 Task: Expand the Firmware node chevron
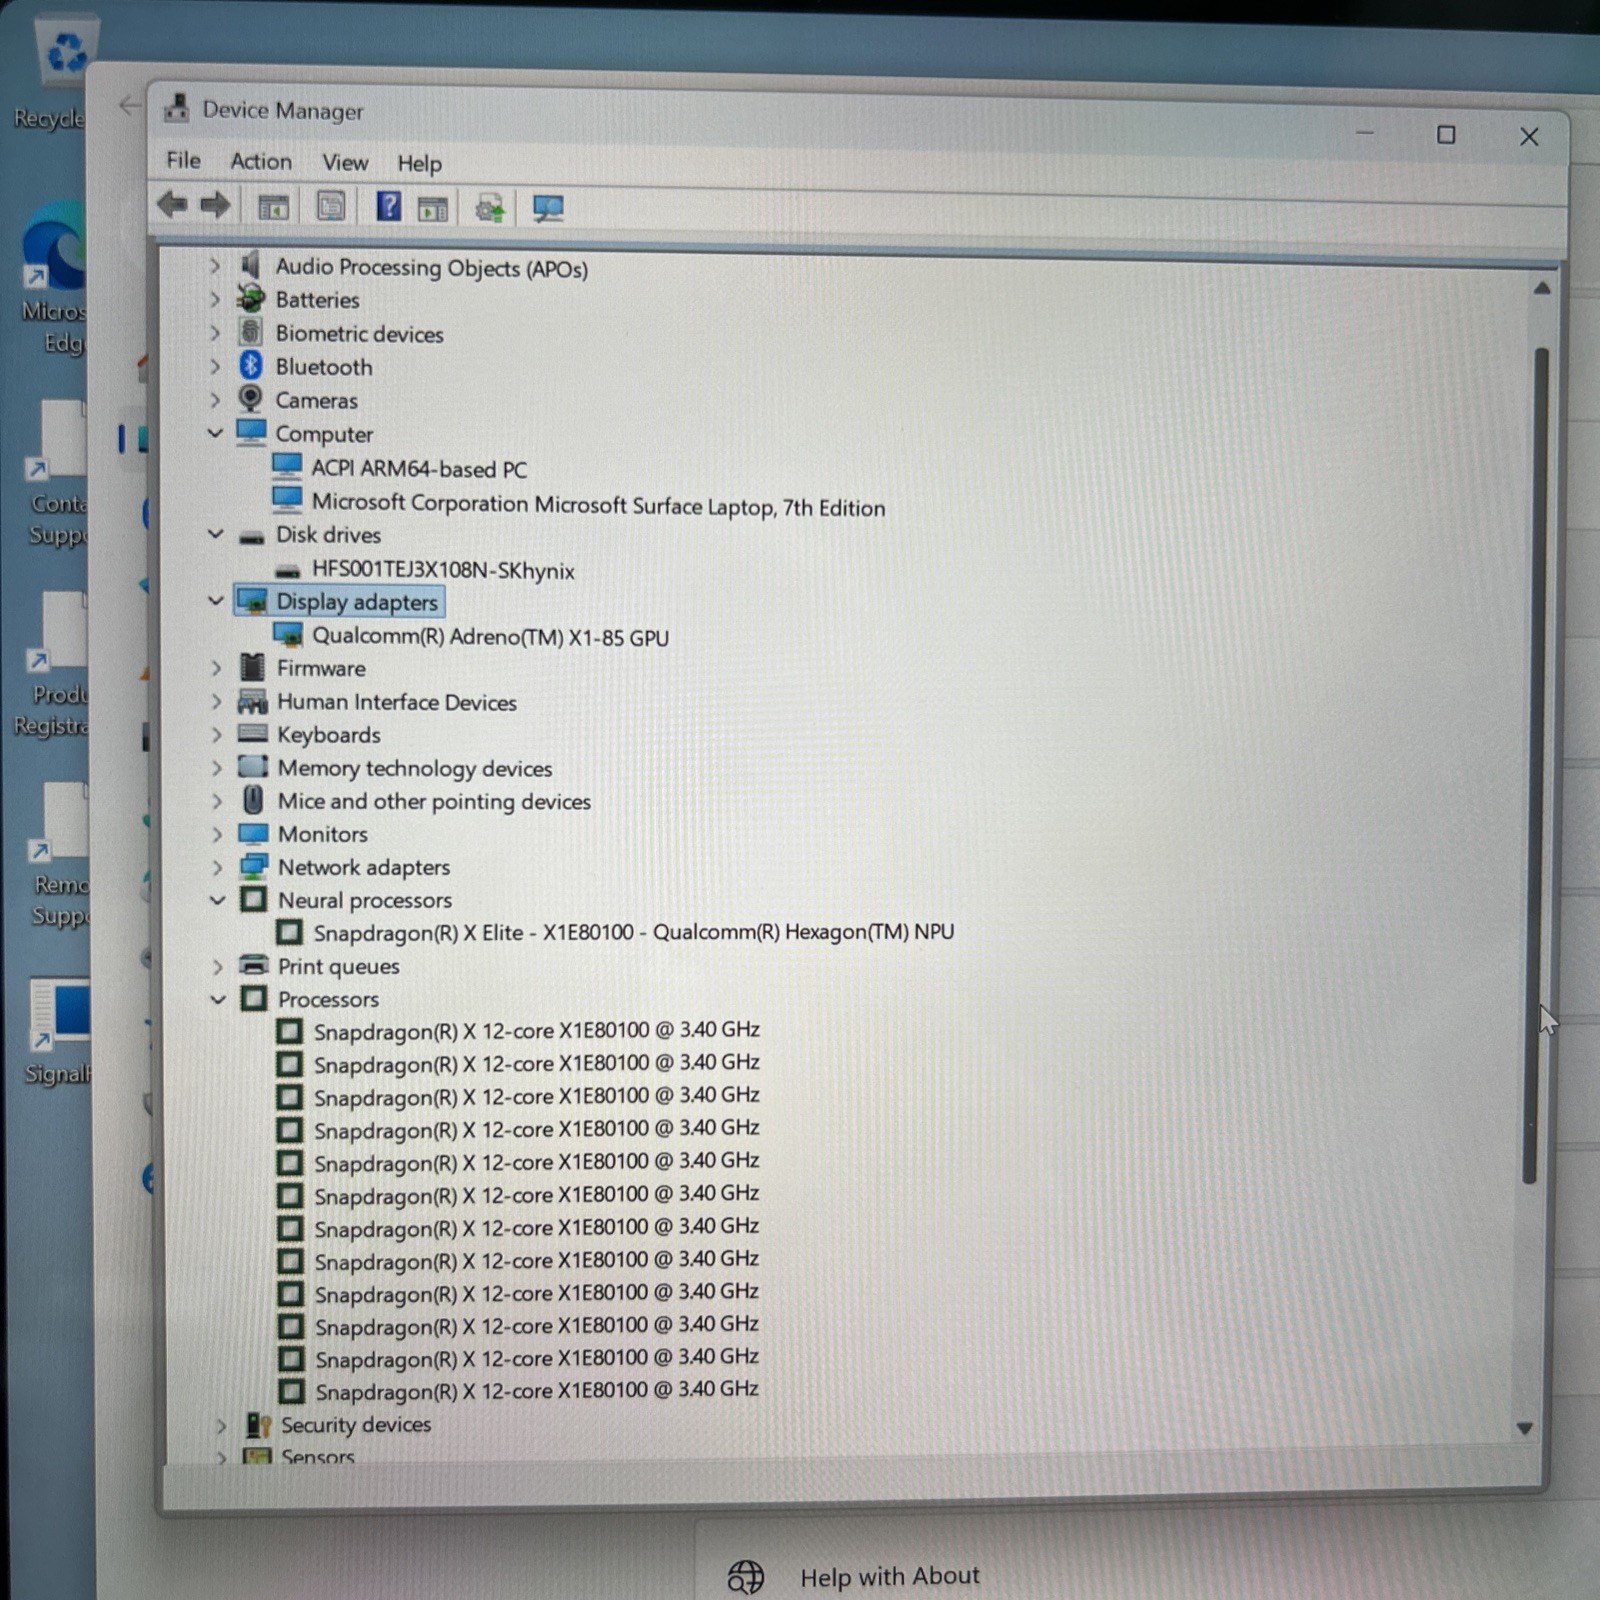(x=216, y=667)
